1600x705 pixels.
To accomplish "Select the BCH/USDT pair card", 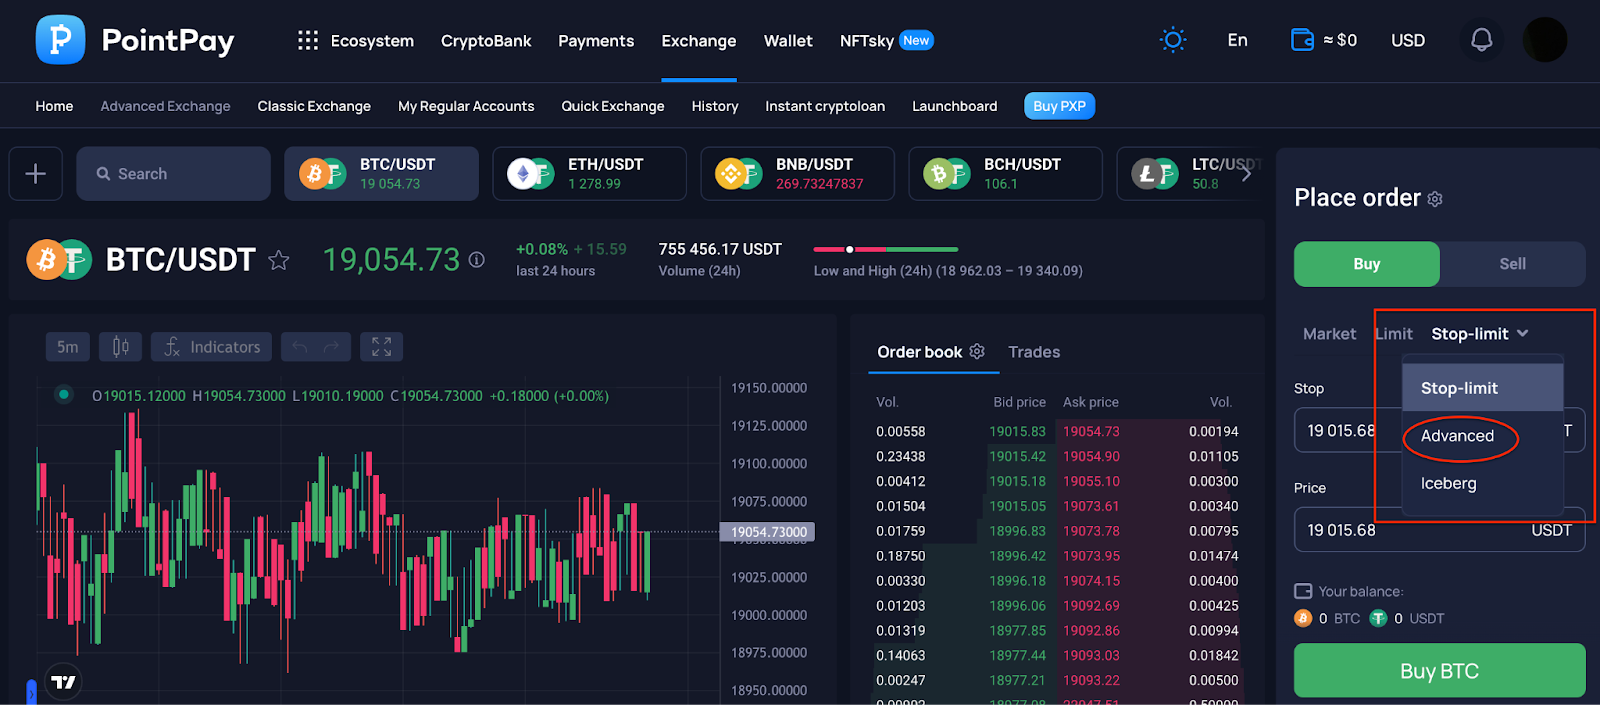I will pyautogui.click(x=1006, y=174).
